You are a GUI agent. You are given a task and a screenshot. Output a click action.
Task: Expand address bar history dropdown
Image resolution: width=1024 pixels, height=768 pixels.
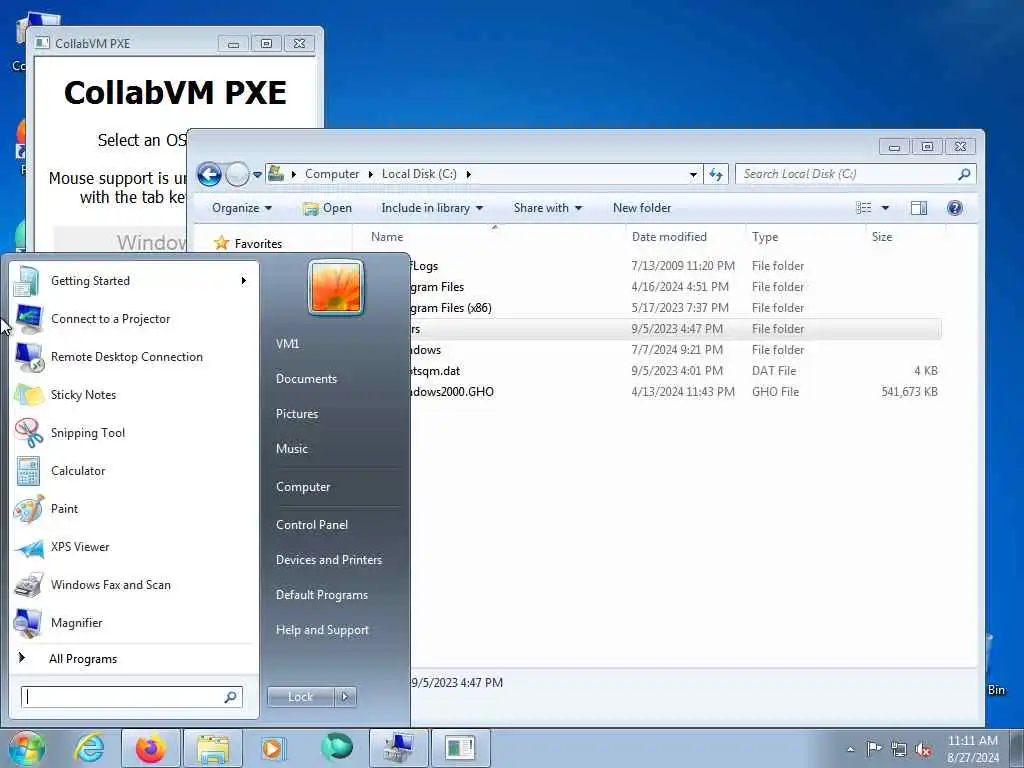(x=693, y=174)
